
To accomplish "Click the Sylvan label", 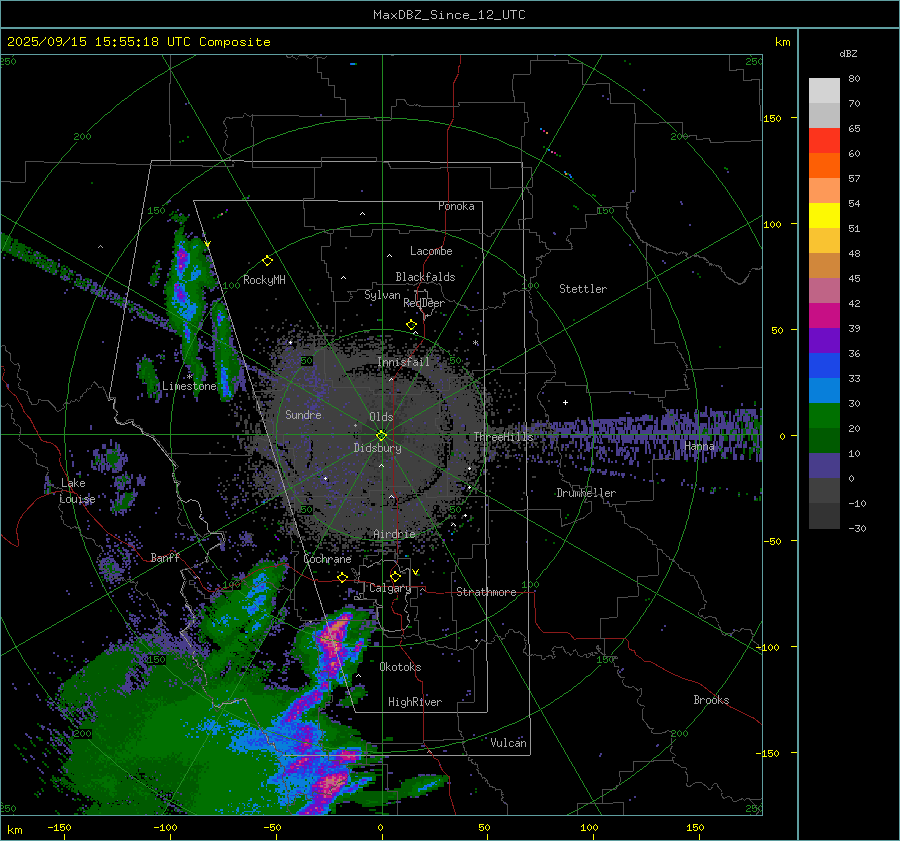I will (x=382, y=295).
